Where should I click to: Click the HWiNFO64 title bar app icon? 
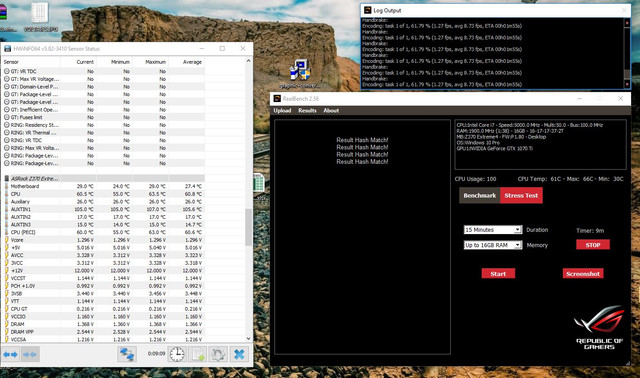click(7, 49)
